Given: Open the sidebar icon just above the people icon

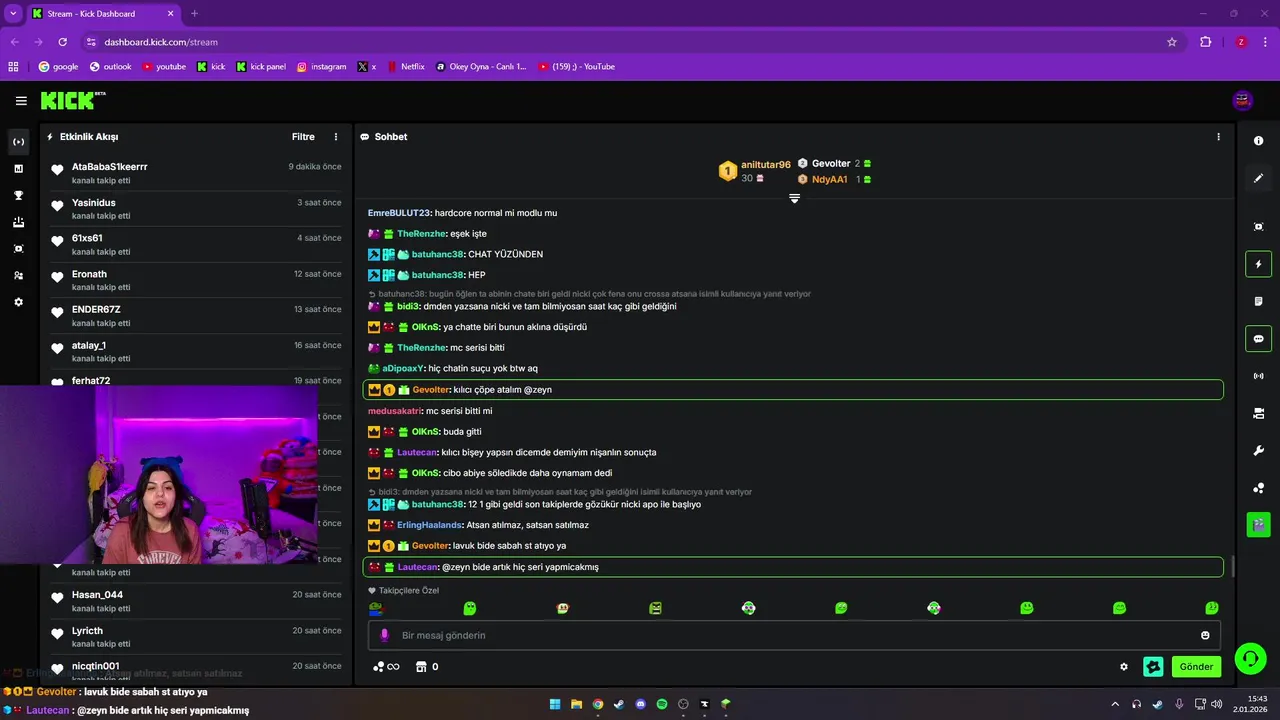Looking at the screenshot, I should (x=18, y=248).
